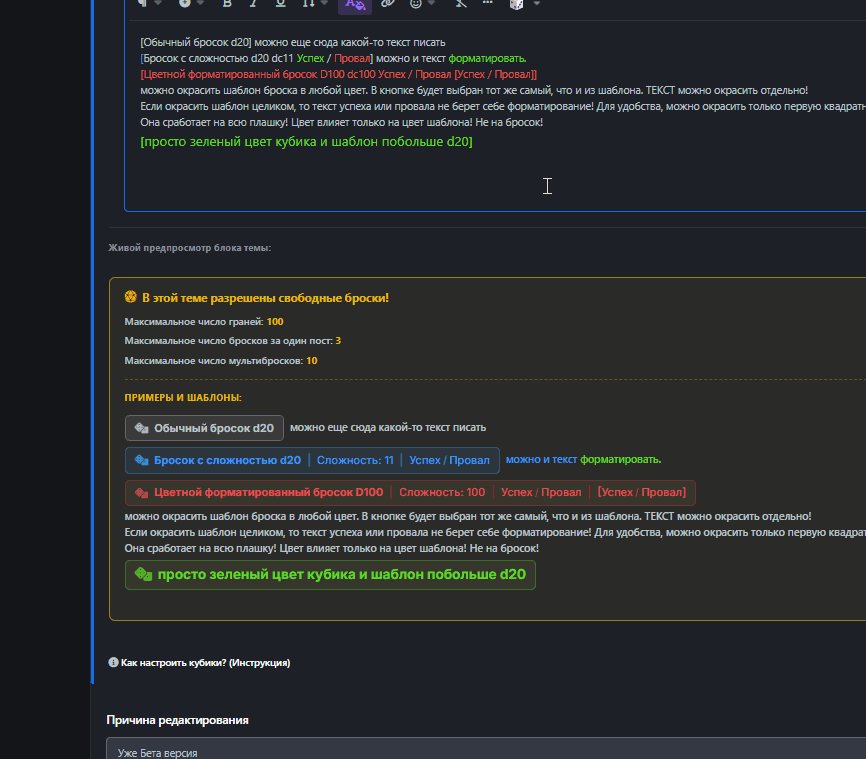Open the text color tool
The height and width of the screenshot is (759, 866).
click(355, 4)
